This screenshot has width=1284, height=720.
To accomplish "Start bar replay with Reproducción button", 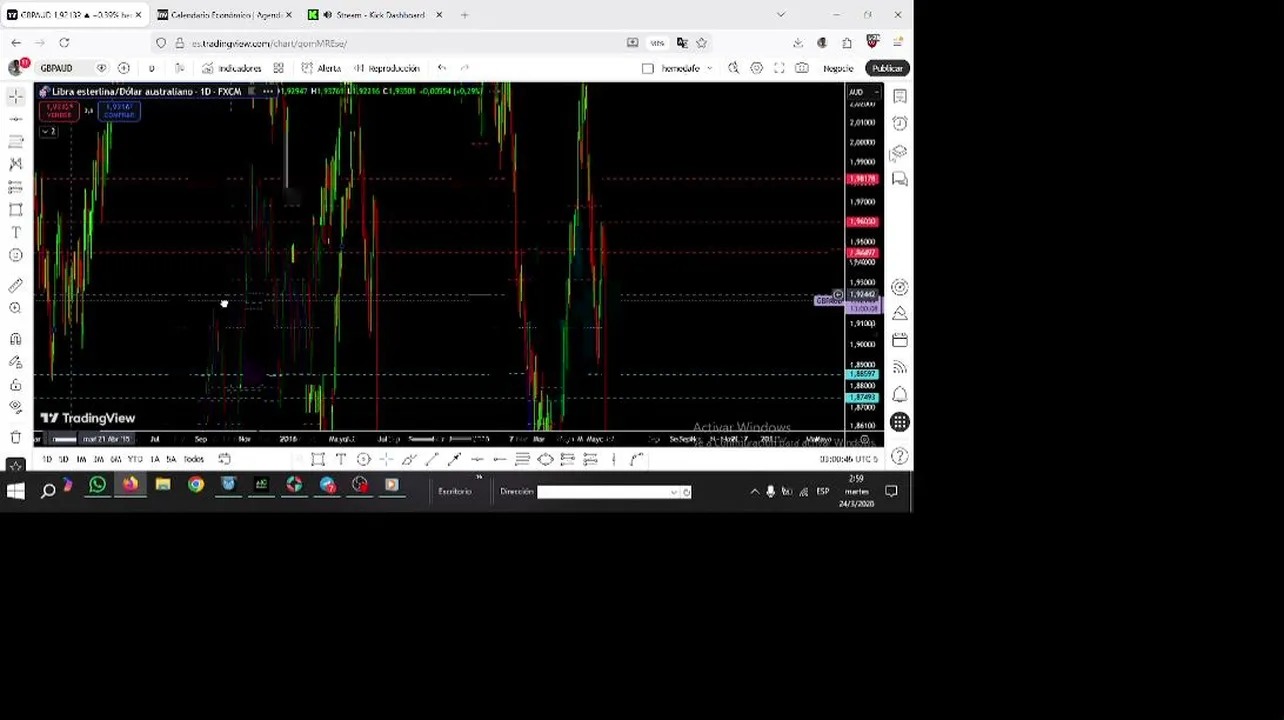I will (x=386, y=68).
